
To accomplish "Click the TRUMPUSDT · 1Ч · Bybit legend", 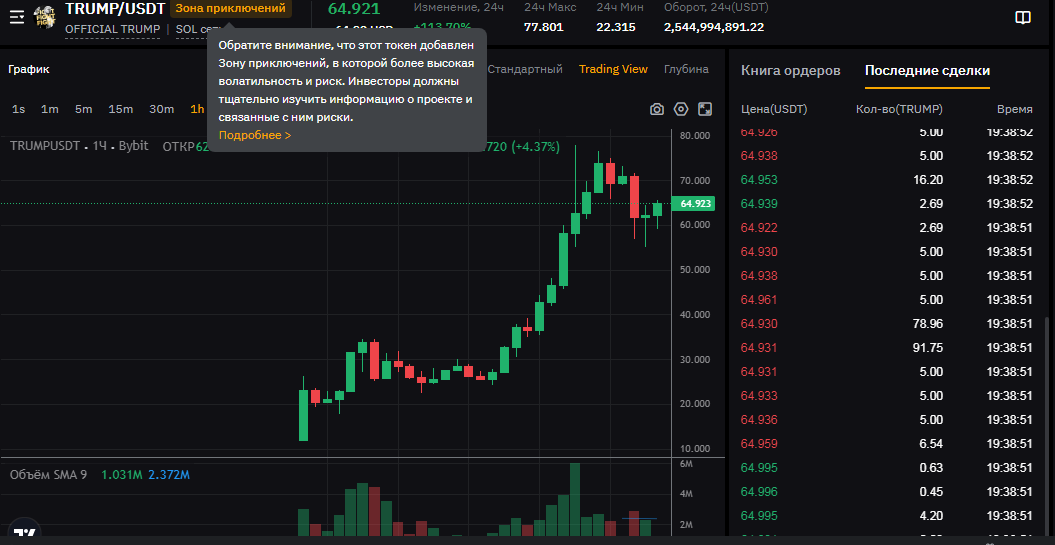I will pyautogui.click(x=79, y=145).
